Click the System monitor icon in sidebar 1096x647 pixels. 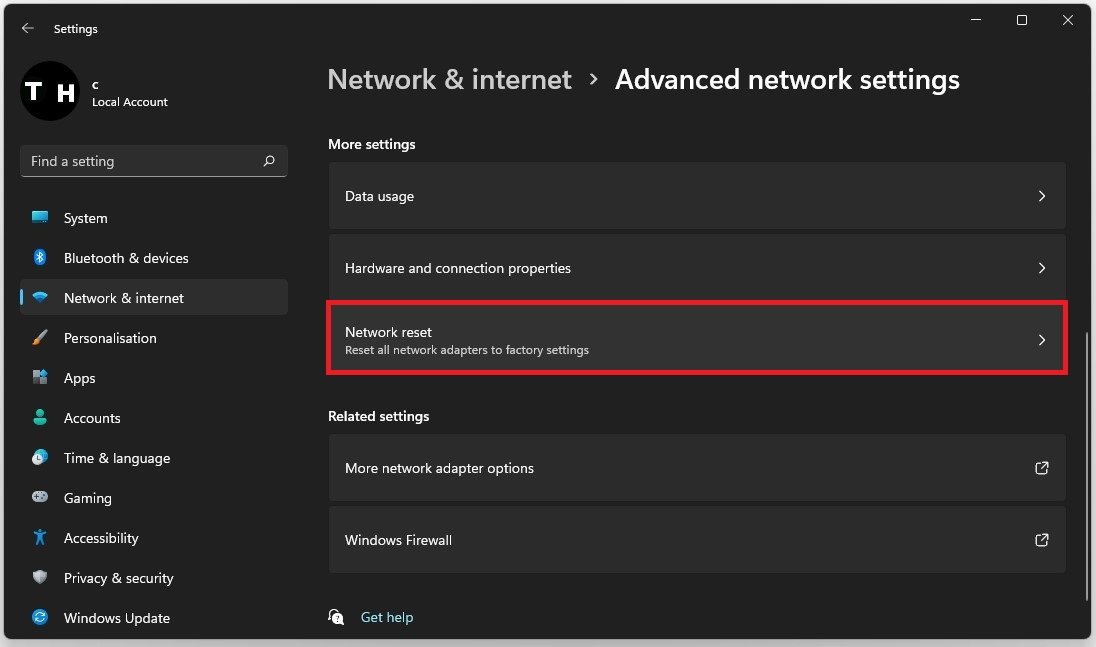click(40, 218)
